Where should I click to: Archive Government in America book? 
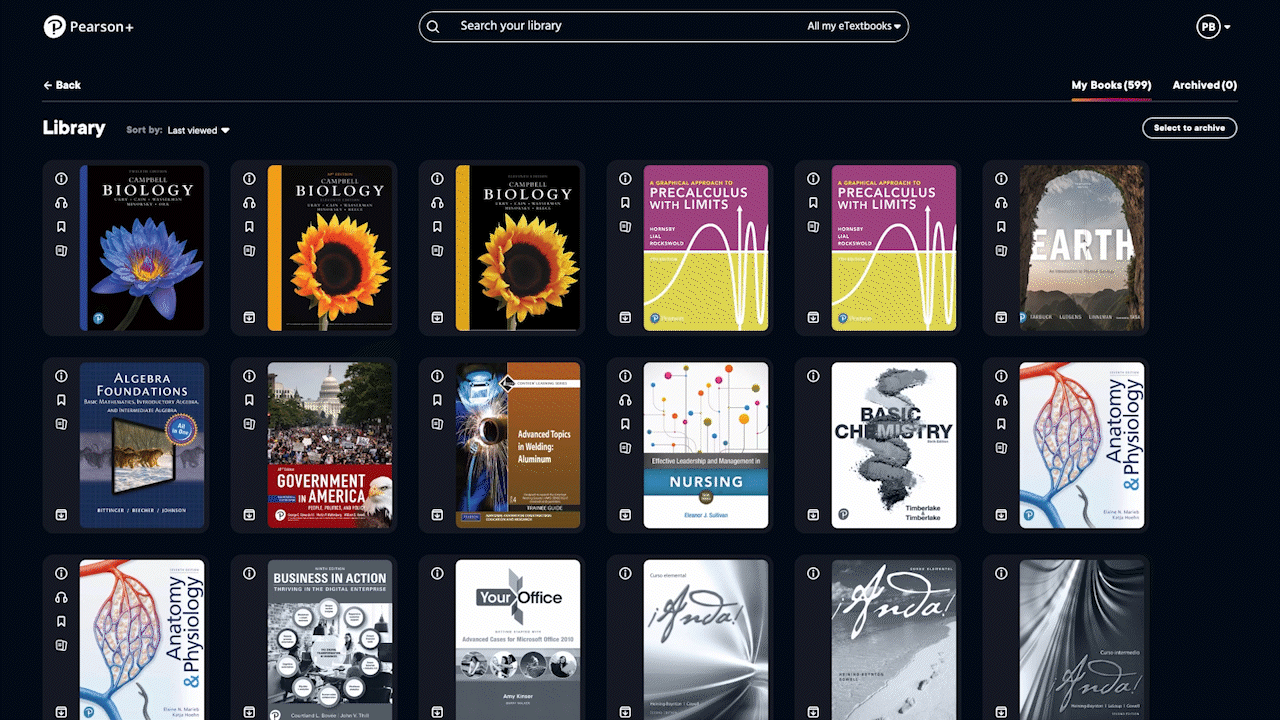click(x=249, y=515)
